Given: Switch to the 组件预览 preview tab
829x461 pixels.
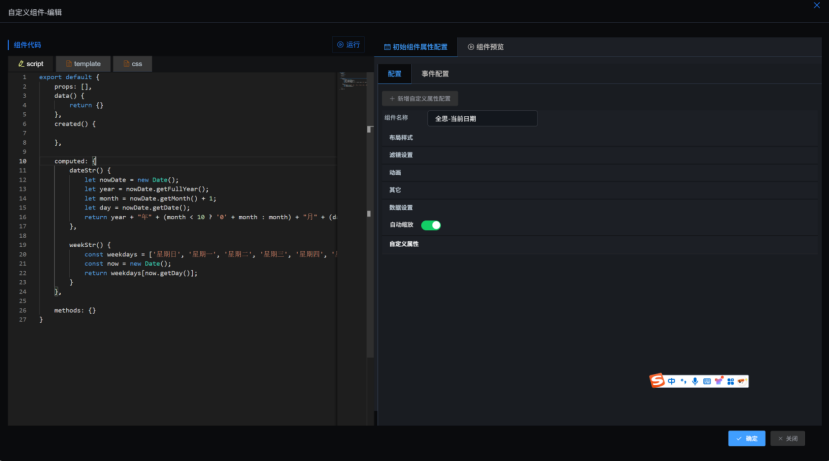Looking at the screenshot, I should (x=486, y=47).
